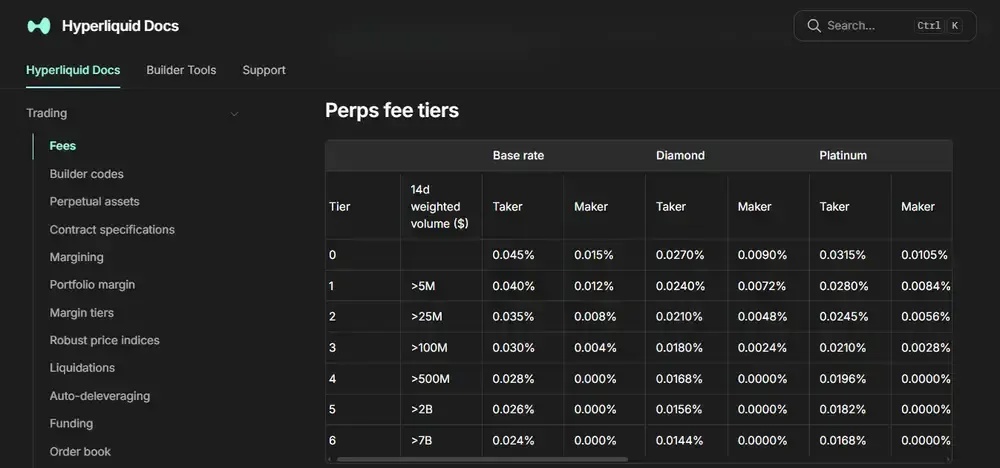This screenshot has width=1000, height=468.
Task: Click the search magnifier icon
Action: click(814, 26)
